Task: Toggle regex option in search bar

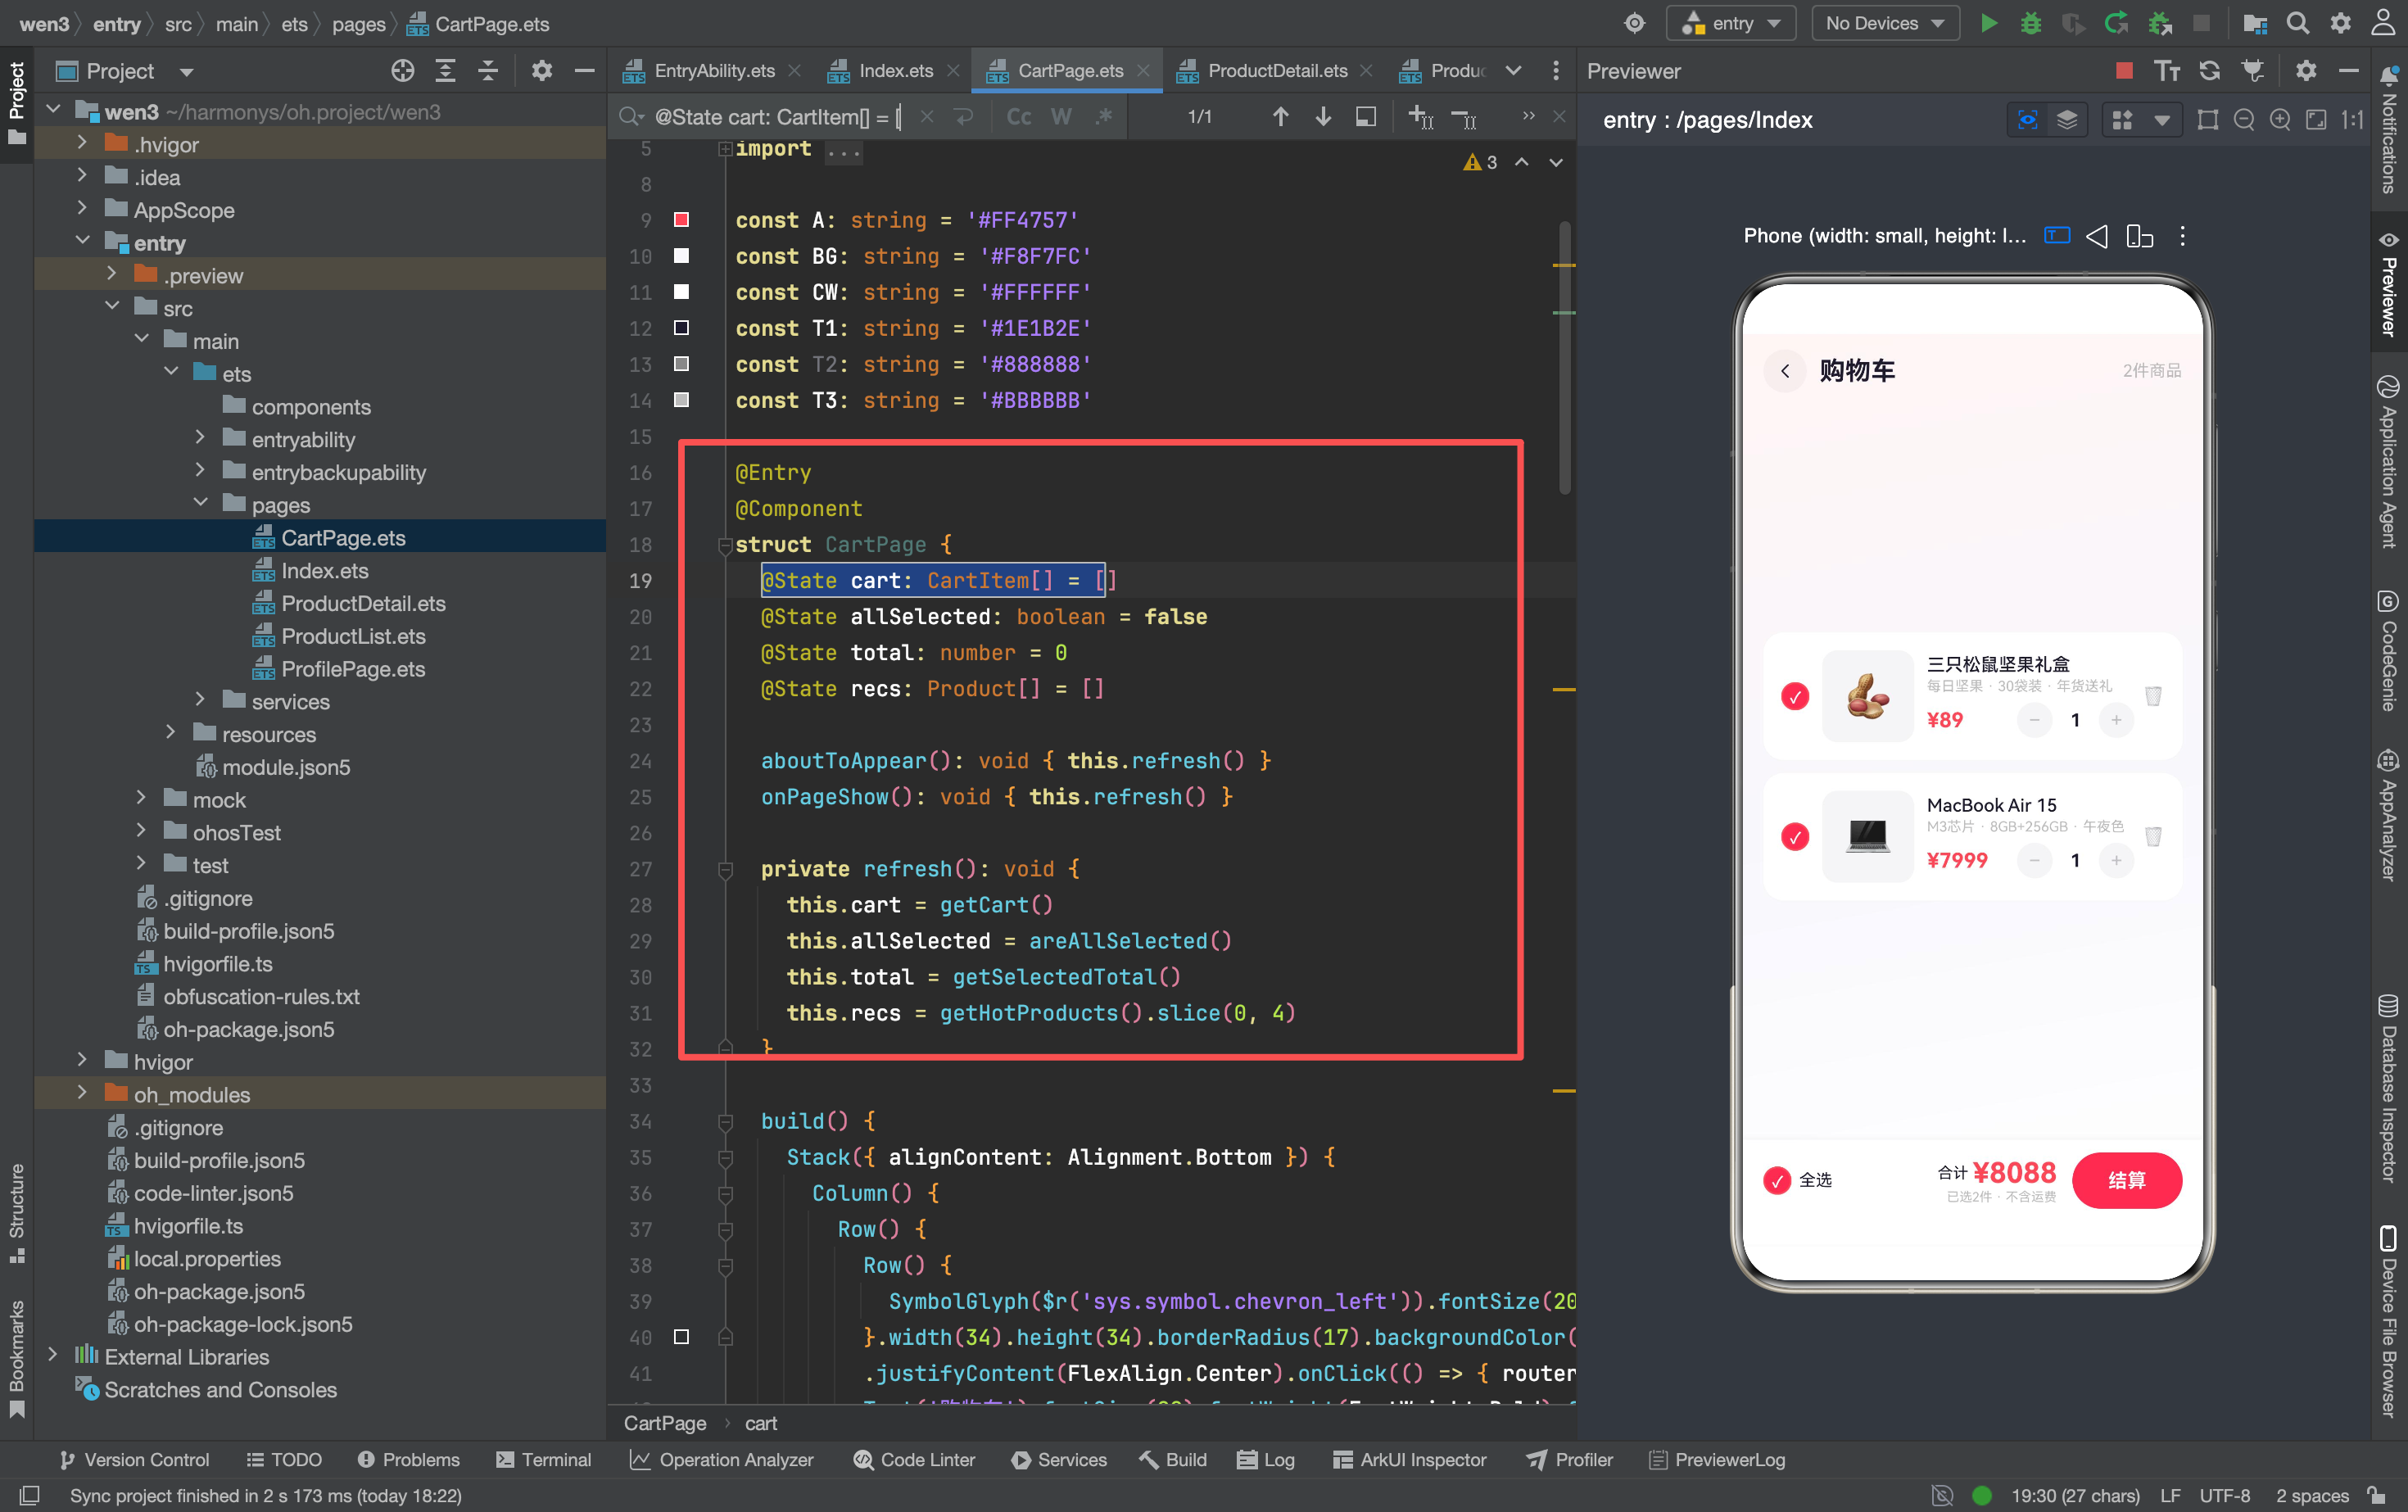Action: click(x=1104, y=117)
